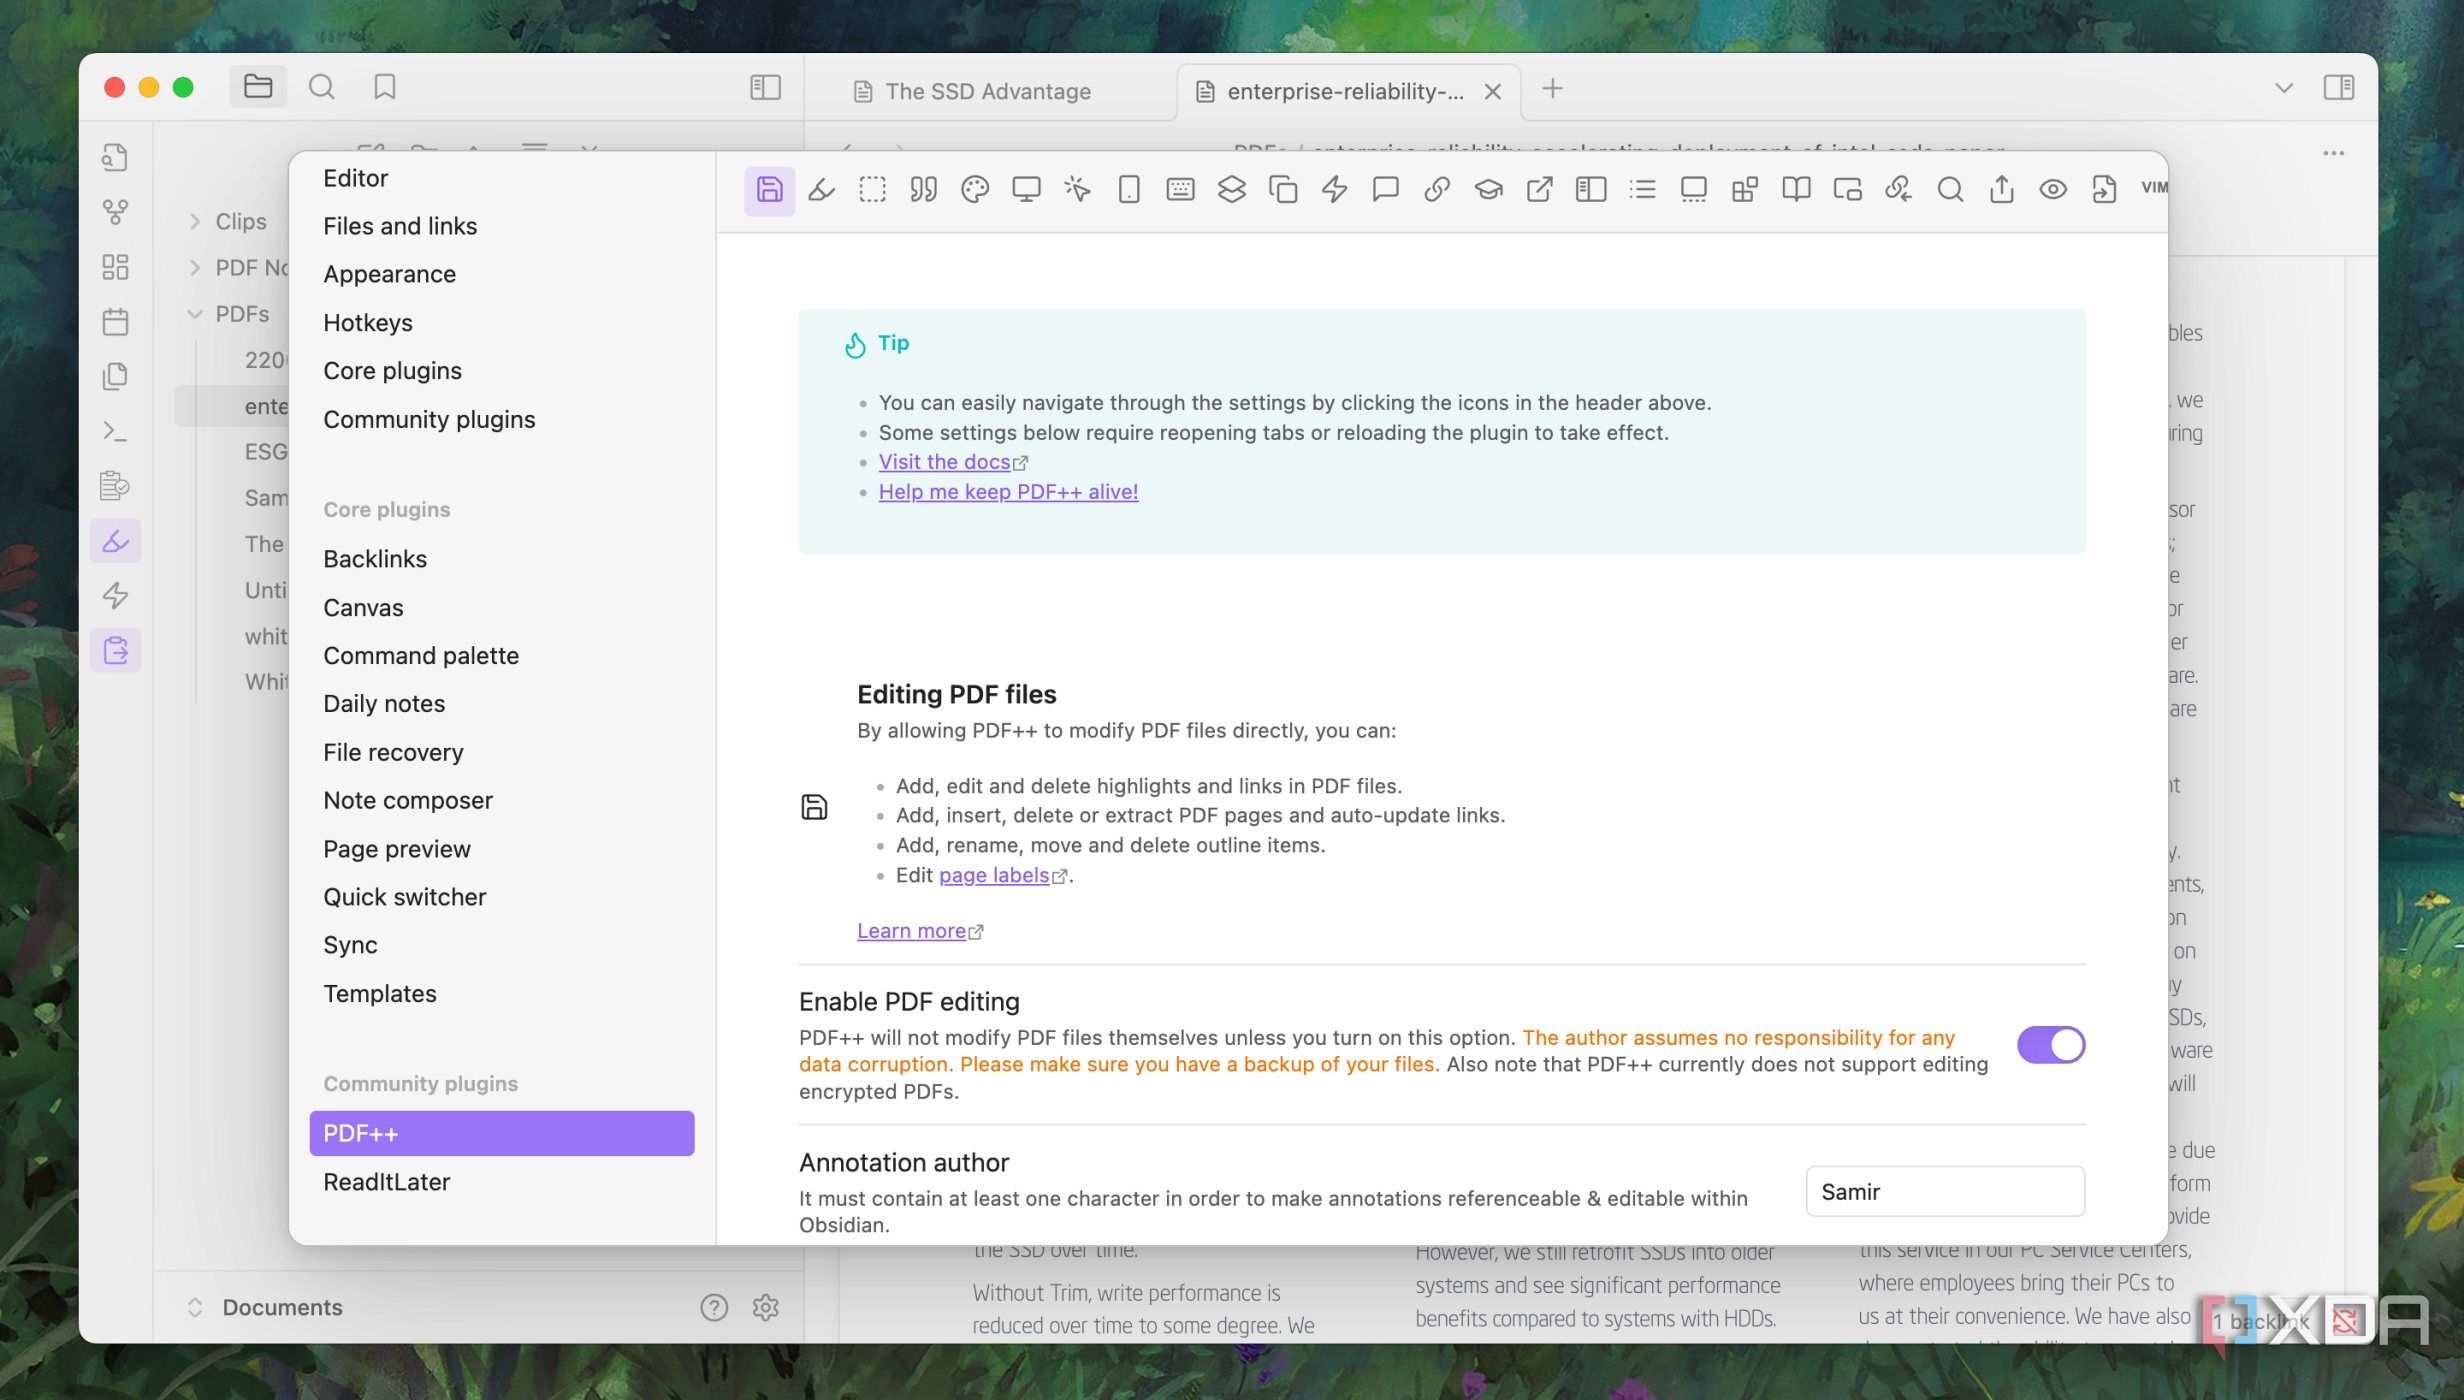Viewport: 2464px width, 1400px height.
Task: Open the link with arrow backlink settings icon
Action: click(x=1899, y=190)
